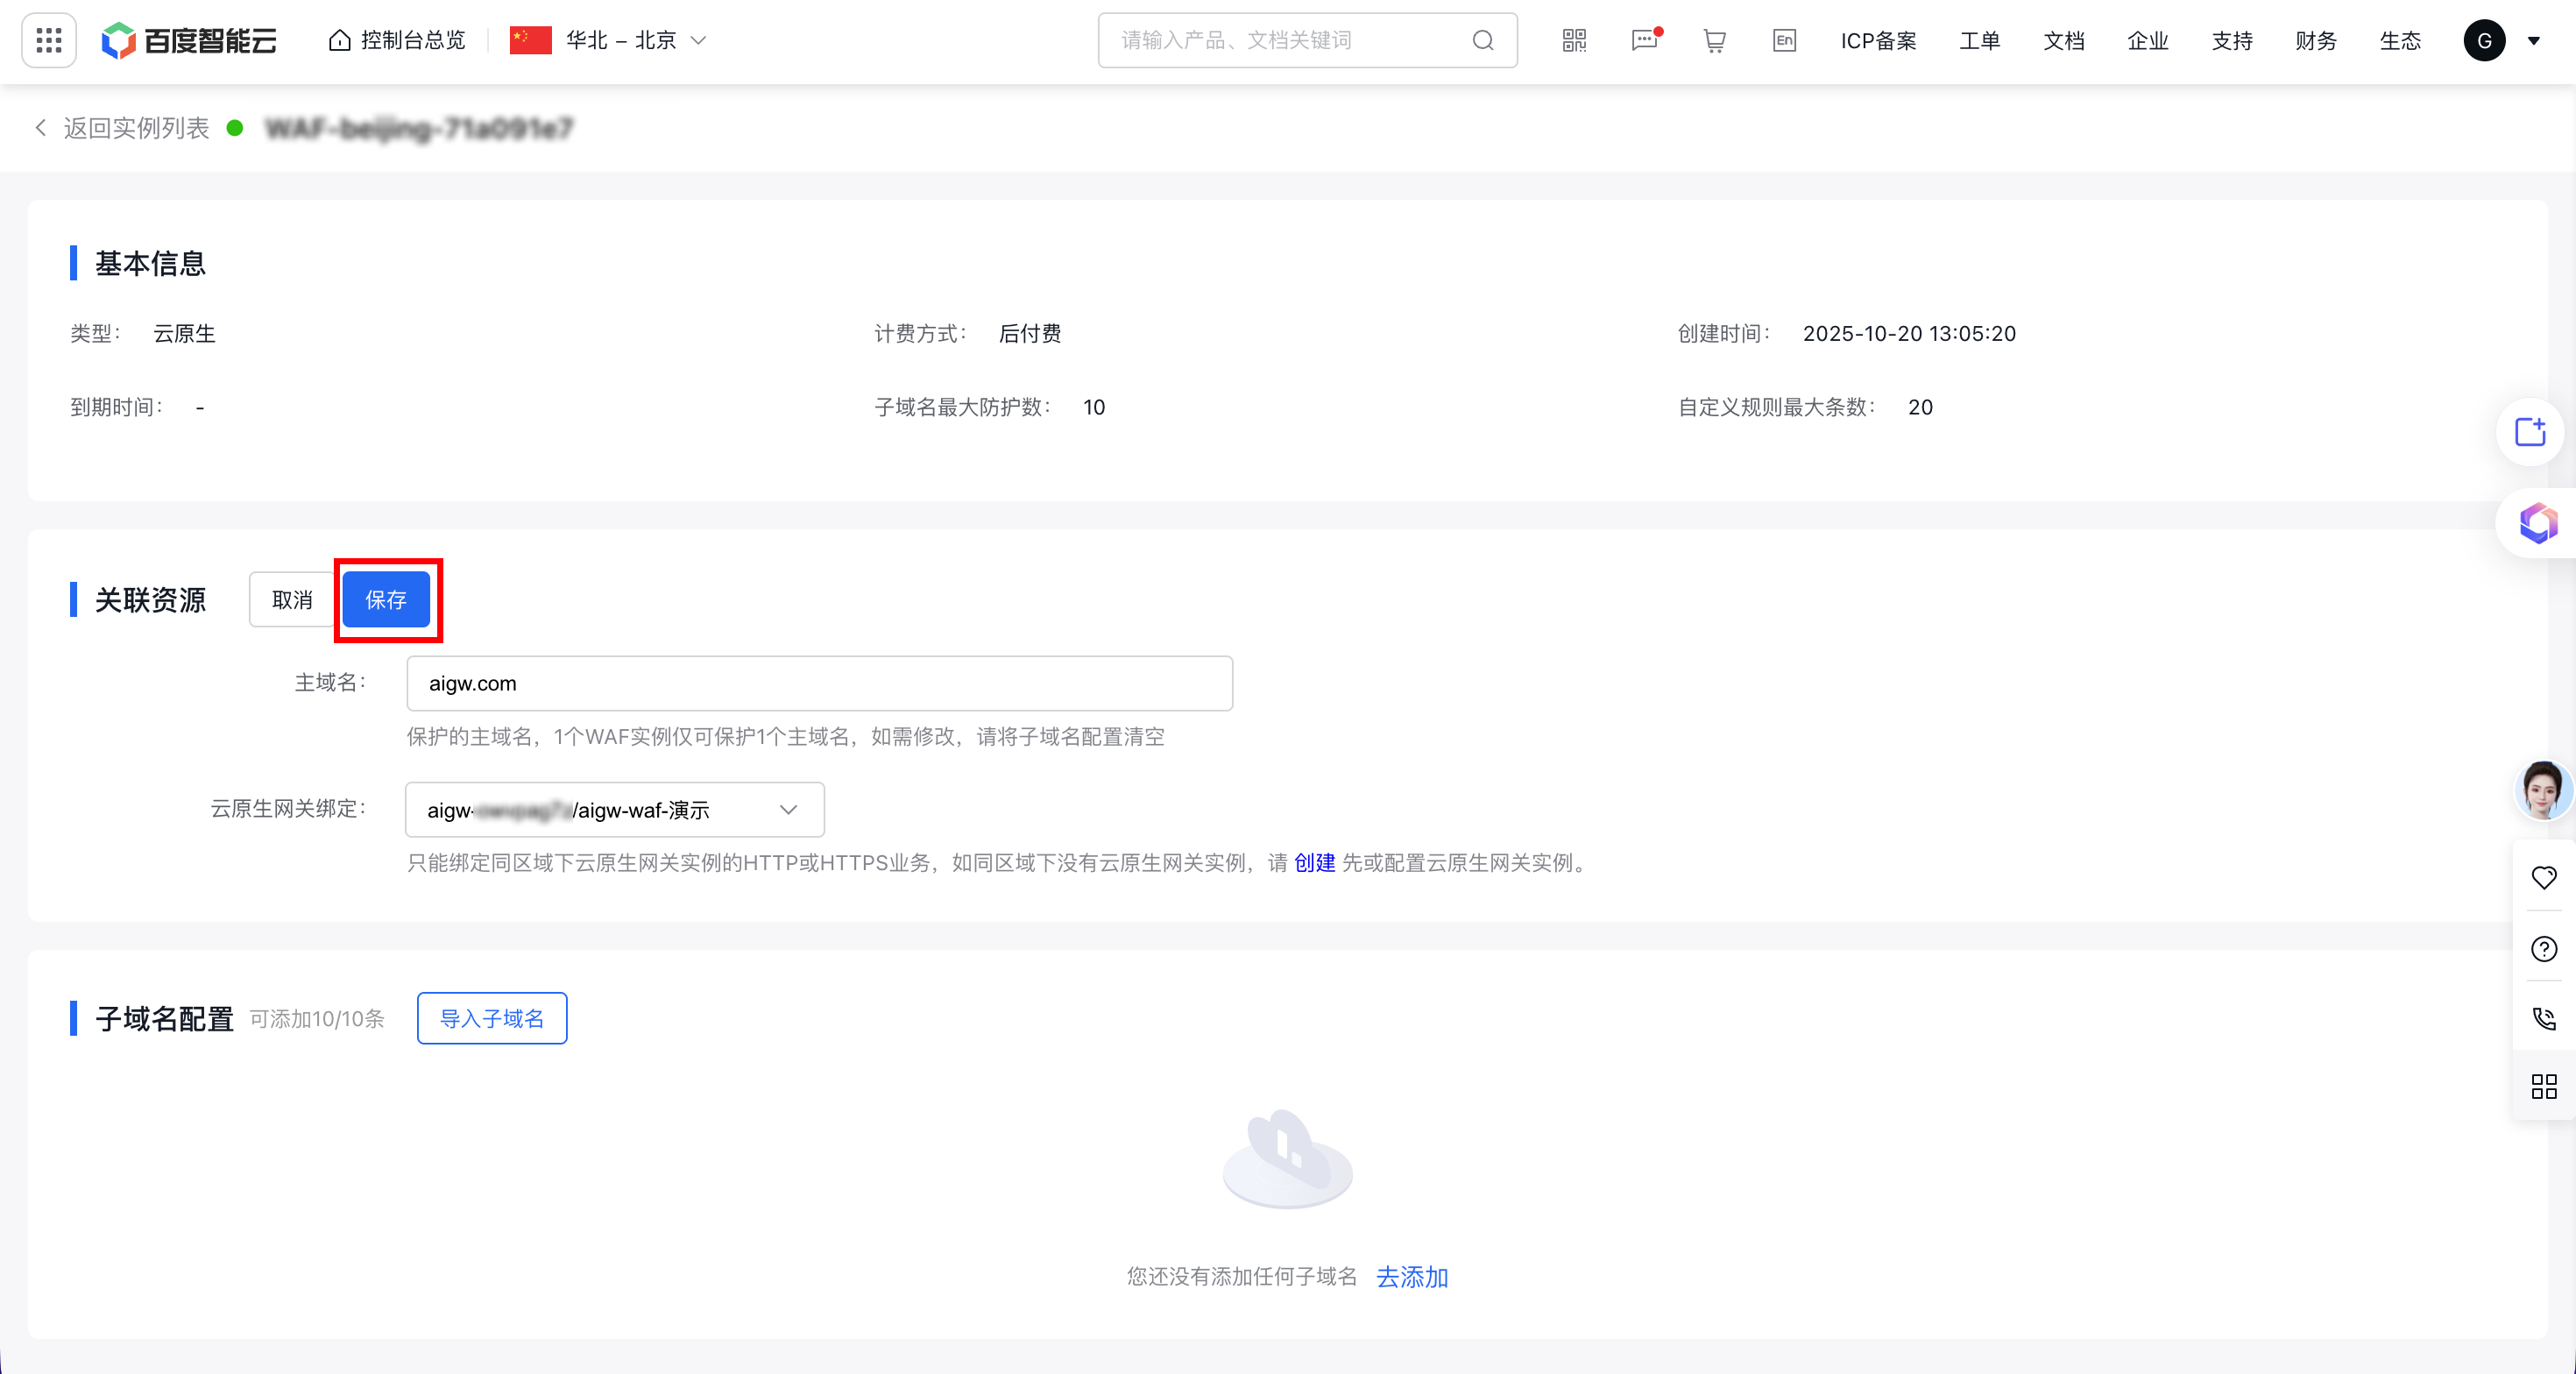Open the messages notification icon
This screenshot has height=1374, width=2576.
click(x=1644, y=40)
